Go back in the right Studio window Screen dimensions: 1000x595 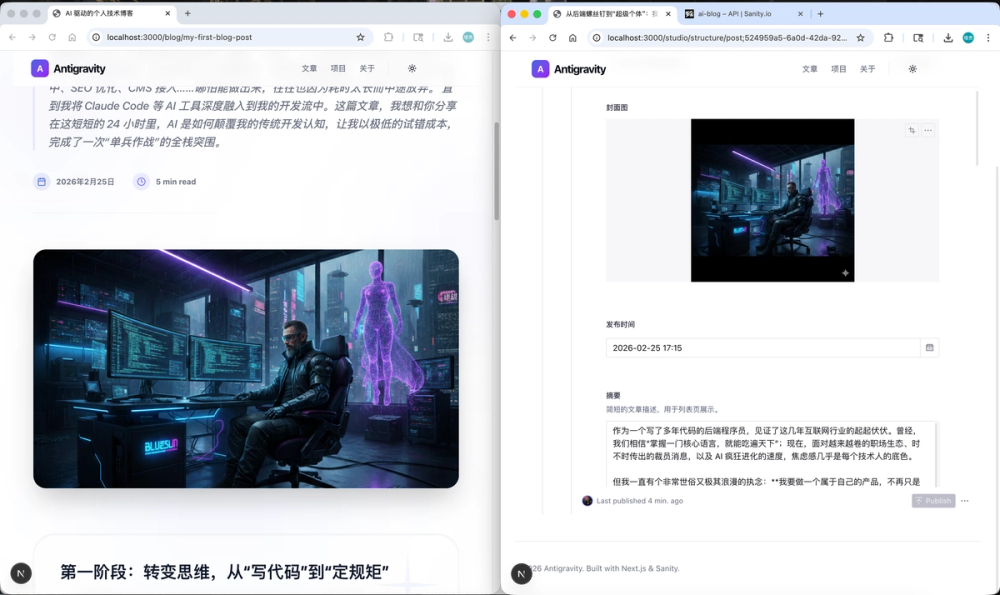513,38
